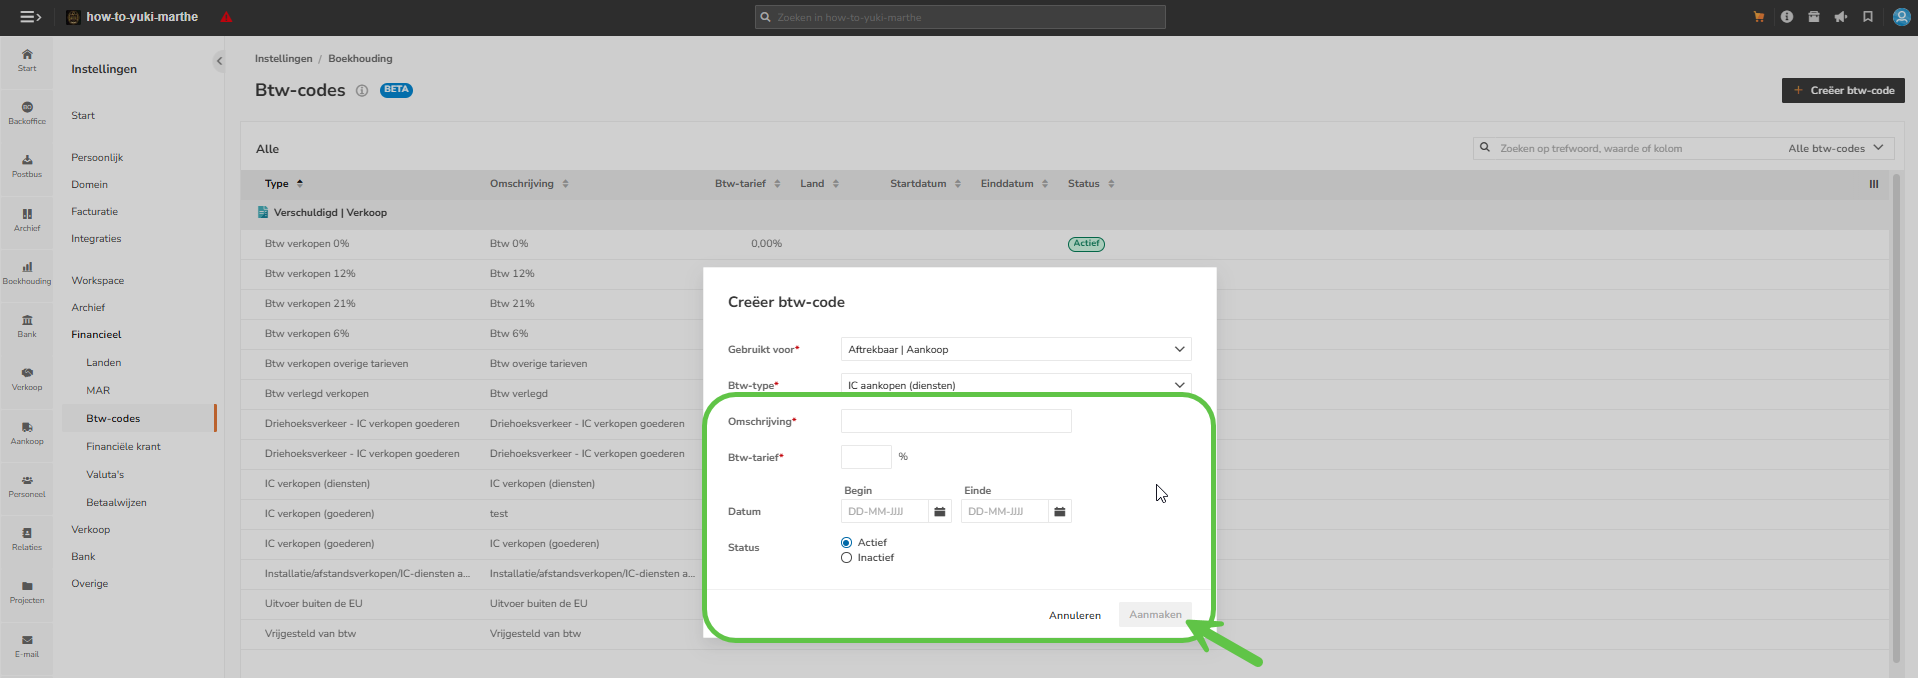Open the Gebruikt voor dropdown
Image resolution: width=1918 pixels, height=678 pixels.
pos(1016,349)
